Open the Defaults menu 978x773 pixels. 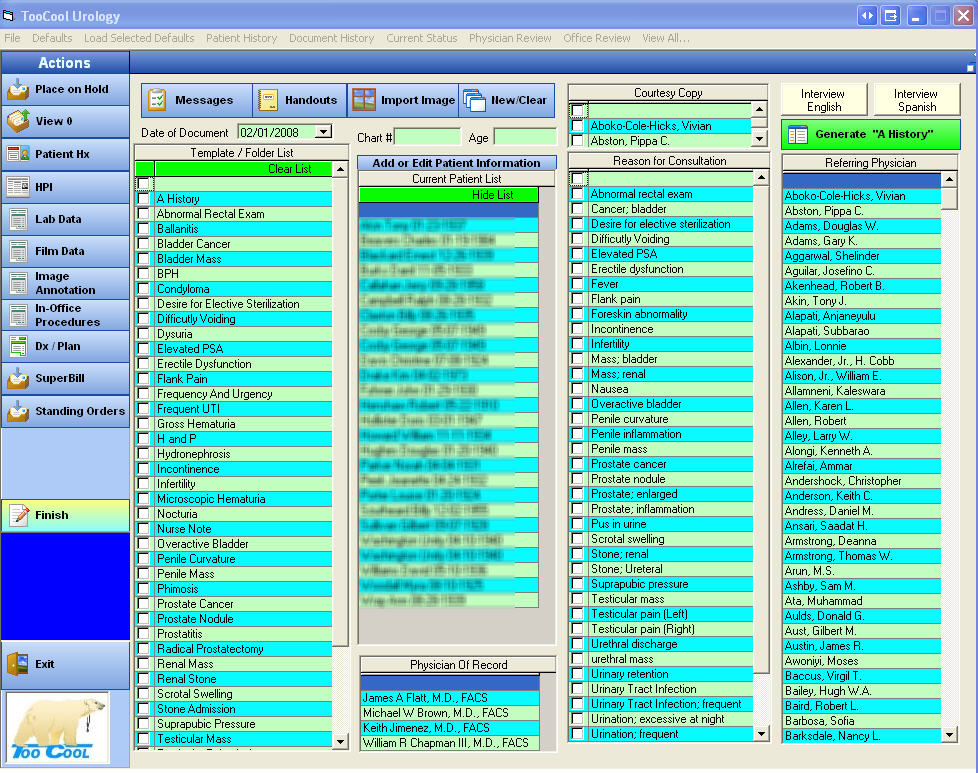(x=52, y=38)
